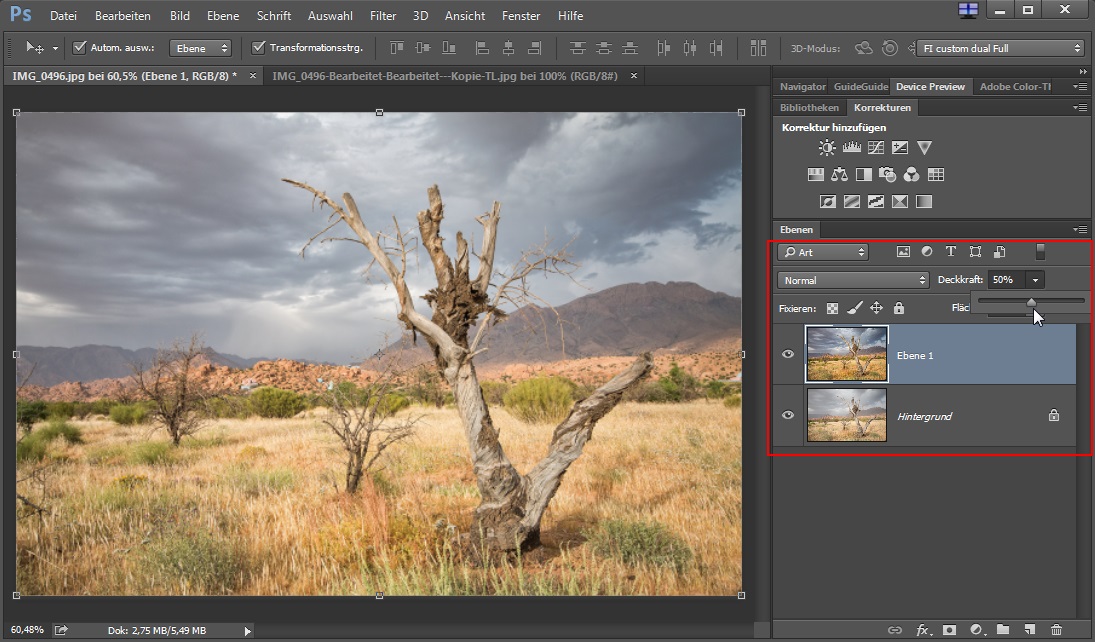Screen dimensions: 1095x642
Task: Select the Ebene 1 layer thumbnail
Action: [x=846, y=354]
